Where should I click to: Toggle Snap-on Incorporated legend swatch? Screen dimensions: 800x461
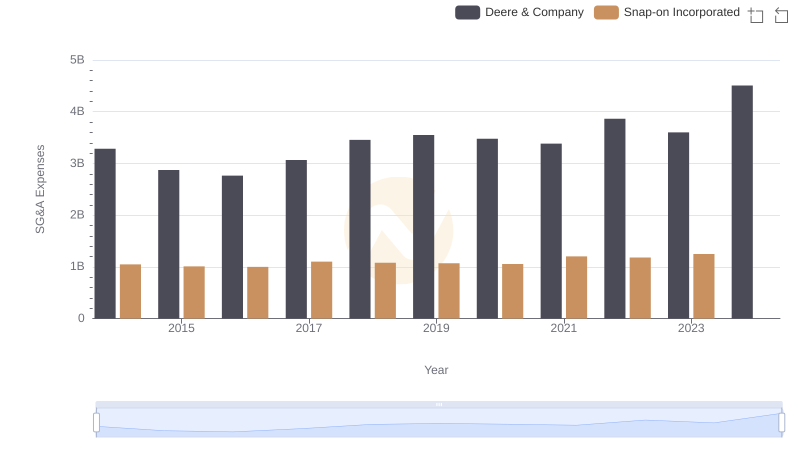pos(606,12)
